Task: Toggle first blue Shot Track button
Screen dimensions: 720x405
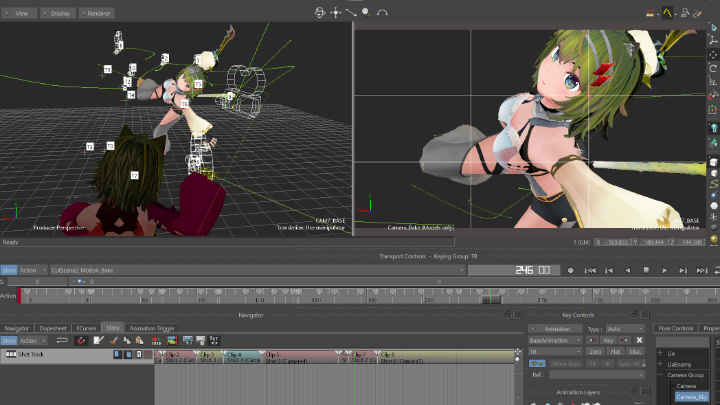Action: point(118,354)
